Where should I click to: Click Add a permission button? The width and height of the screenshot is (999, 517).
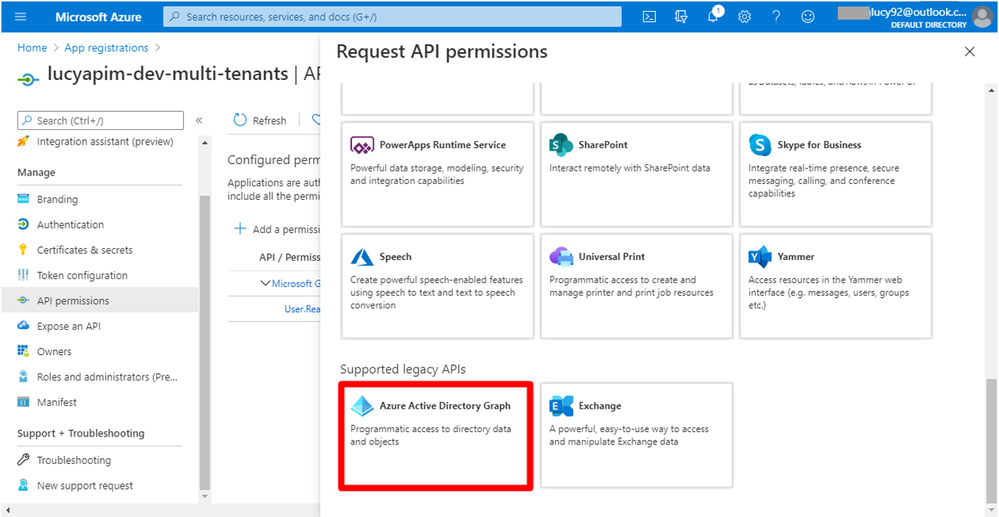pyautogui.click(x=277, y=229)
